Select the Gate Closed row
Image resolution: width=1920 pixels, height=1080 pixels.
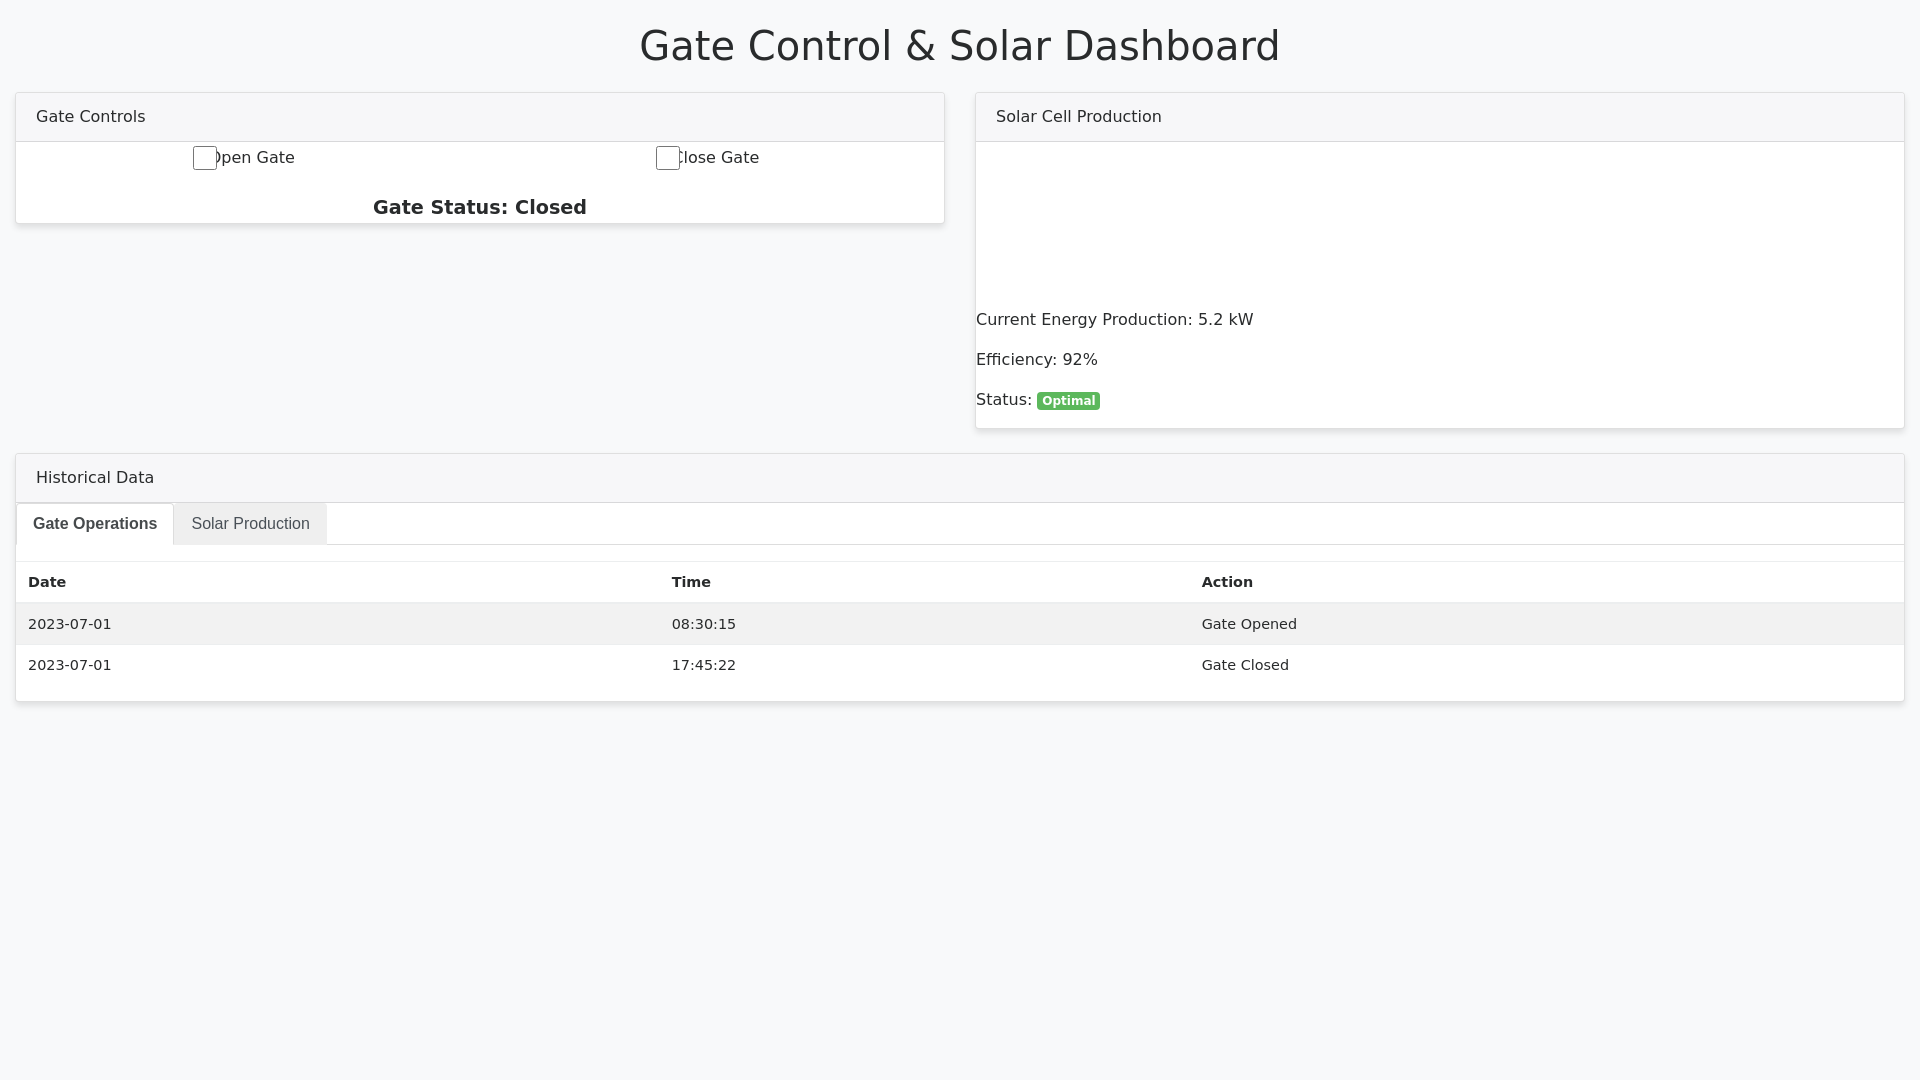[1244, 664]
